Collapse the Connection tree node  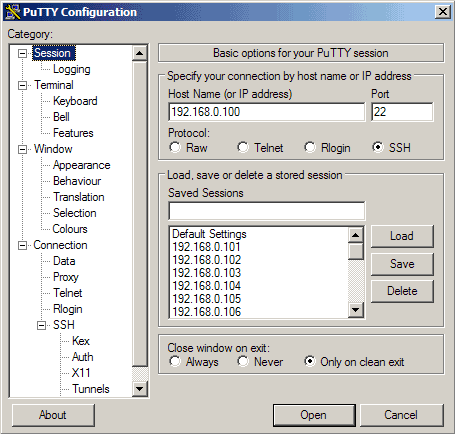pyautogui.click(x=22, y=246)
